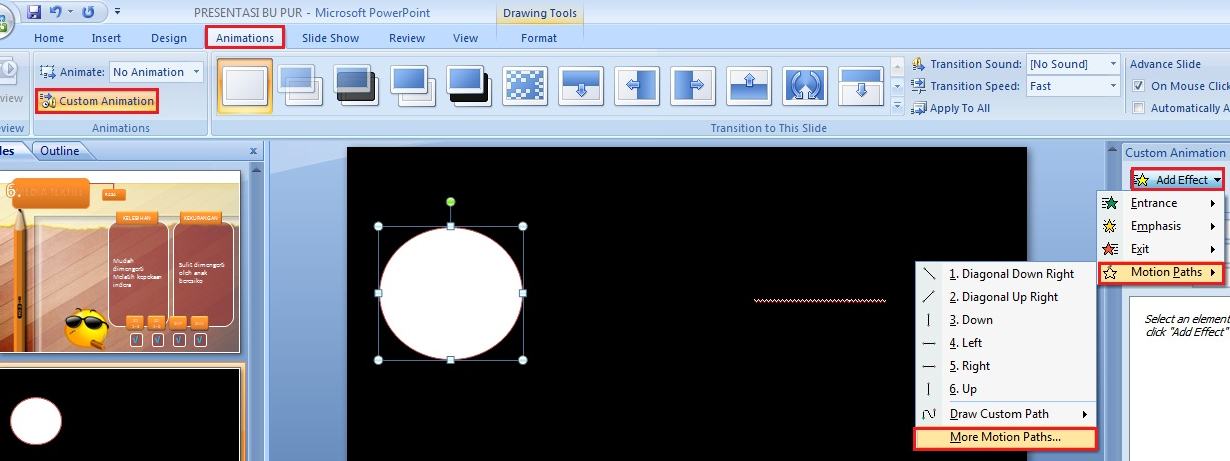This screenshot has height=461, width=1230.
Task: Switch to the Slide Show ribbon tab
Action: [330, 38]
